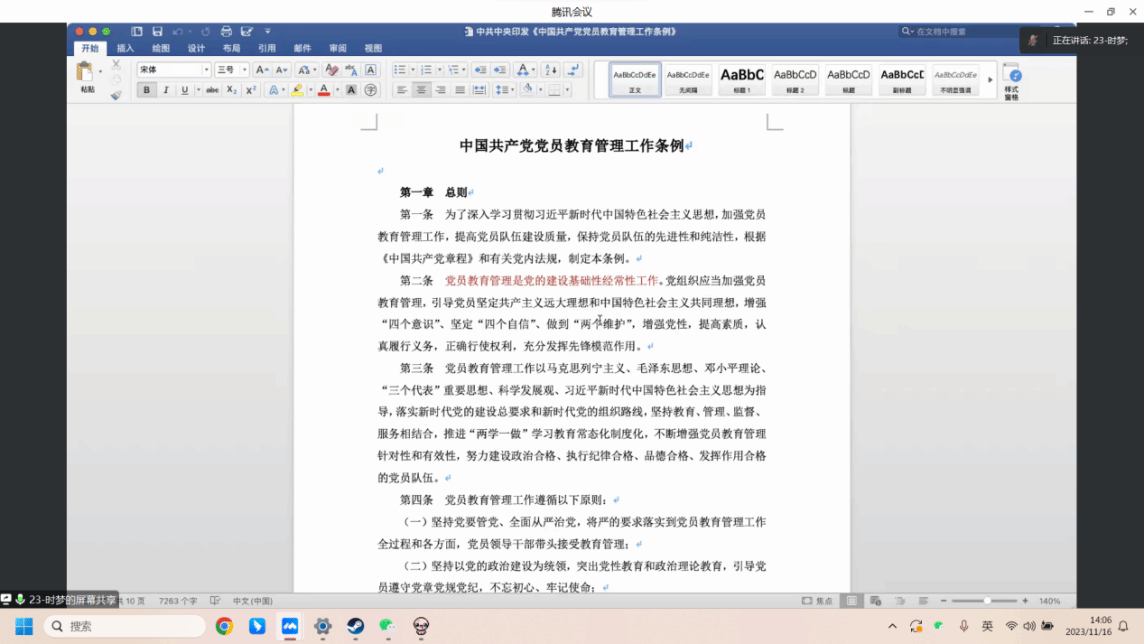Toggle Bold formatting button
Image resolution: width=1144 pixels, height=644 pixels.
[147, 90]
